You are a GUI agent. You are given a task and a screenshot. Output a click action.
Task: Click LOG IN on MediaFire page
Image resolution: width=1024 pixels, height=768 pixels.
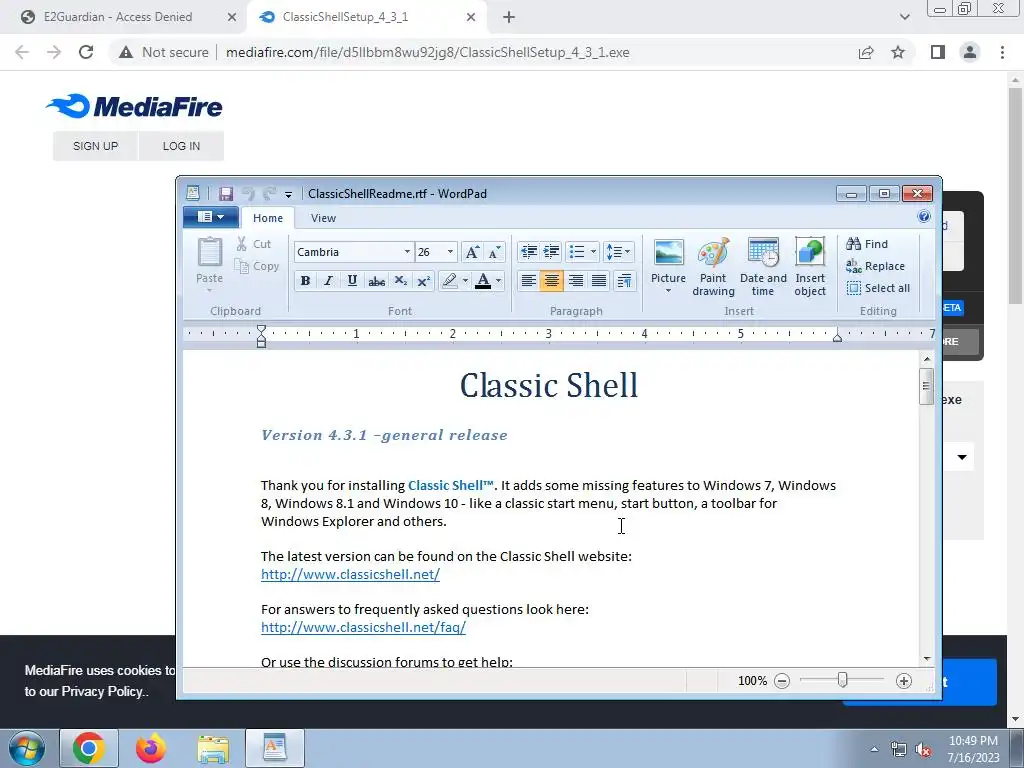tap(182, 146)
